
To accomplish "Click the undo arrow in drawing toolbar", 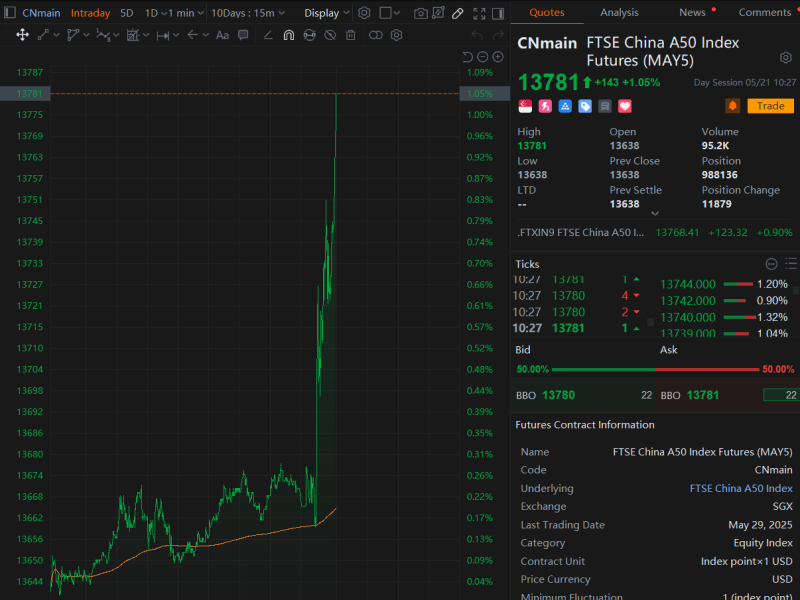I will click(477, 35).
